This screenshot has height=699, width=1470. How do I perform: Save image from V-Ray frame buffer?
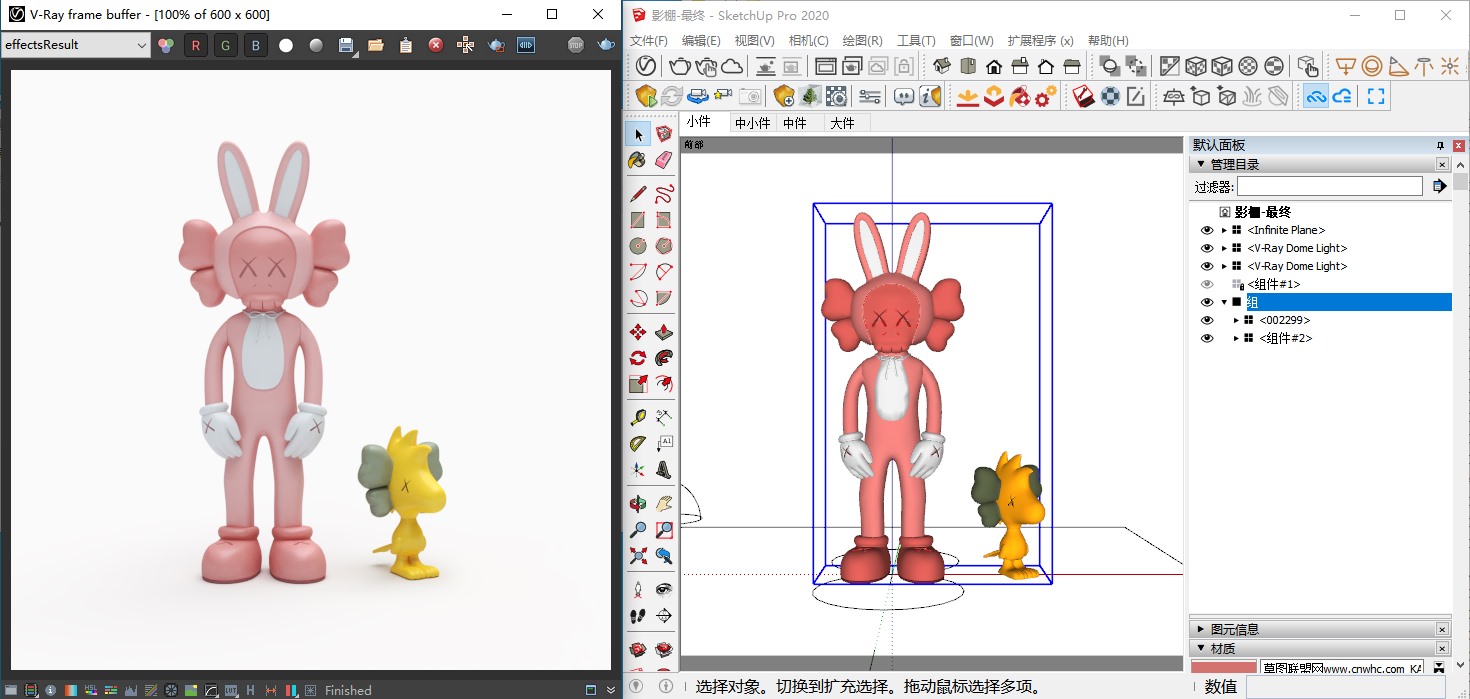[x=346, y=45]
